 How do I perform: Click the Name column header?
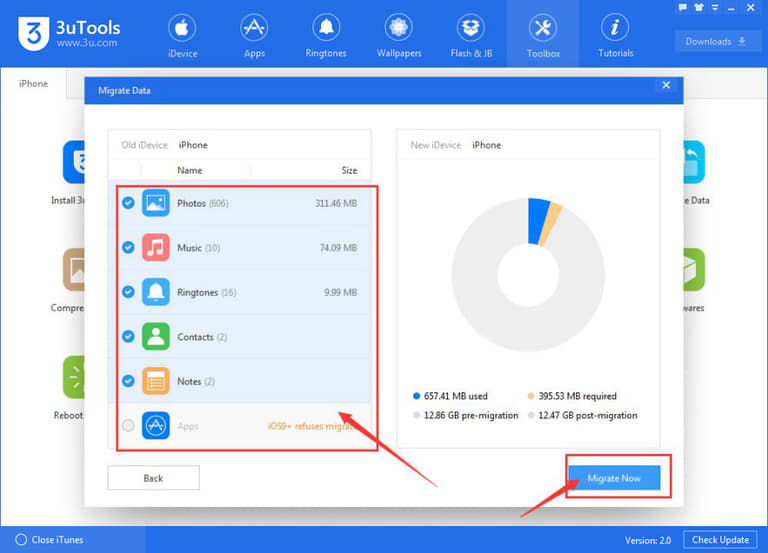(190, 170)
